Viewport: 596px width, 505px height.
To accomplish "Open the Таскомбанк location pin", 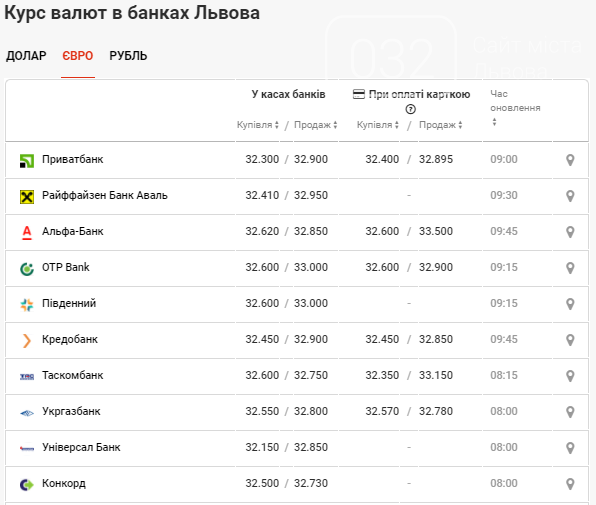I will [570, 376].
